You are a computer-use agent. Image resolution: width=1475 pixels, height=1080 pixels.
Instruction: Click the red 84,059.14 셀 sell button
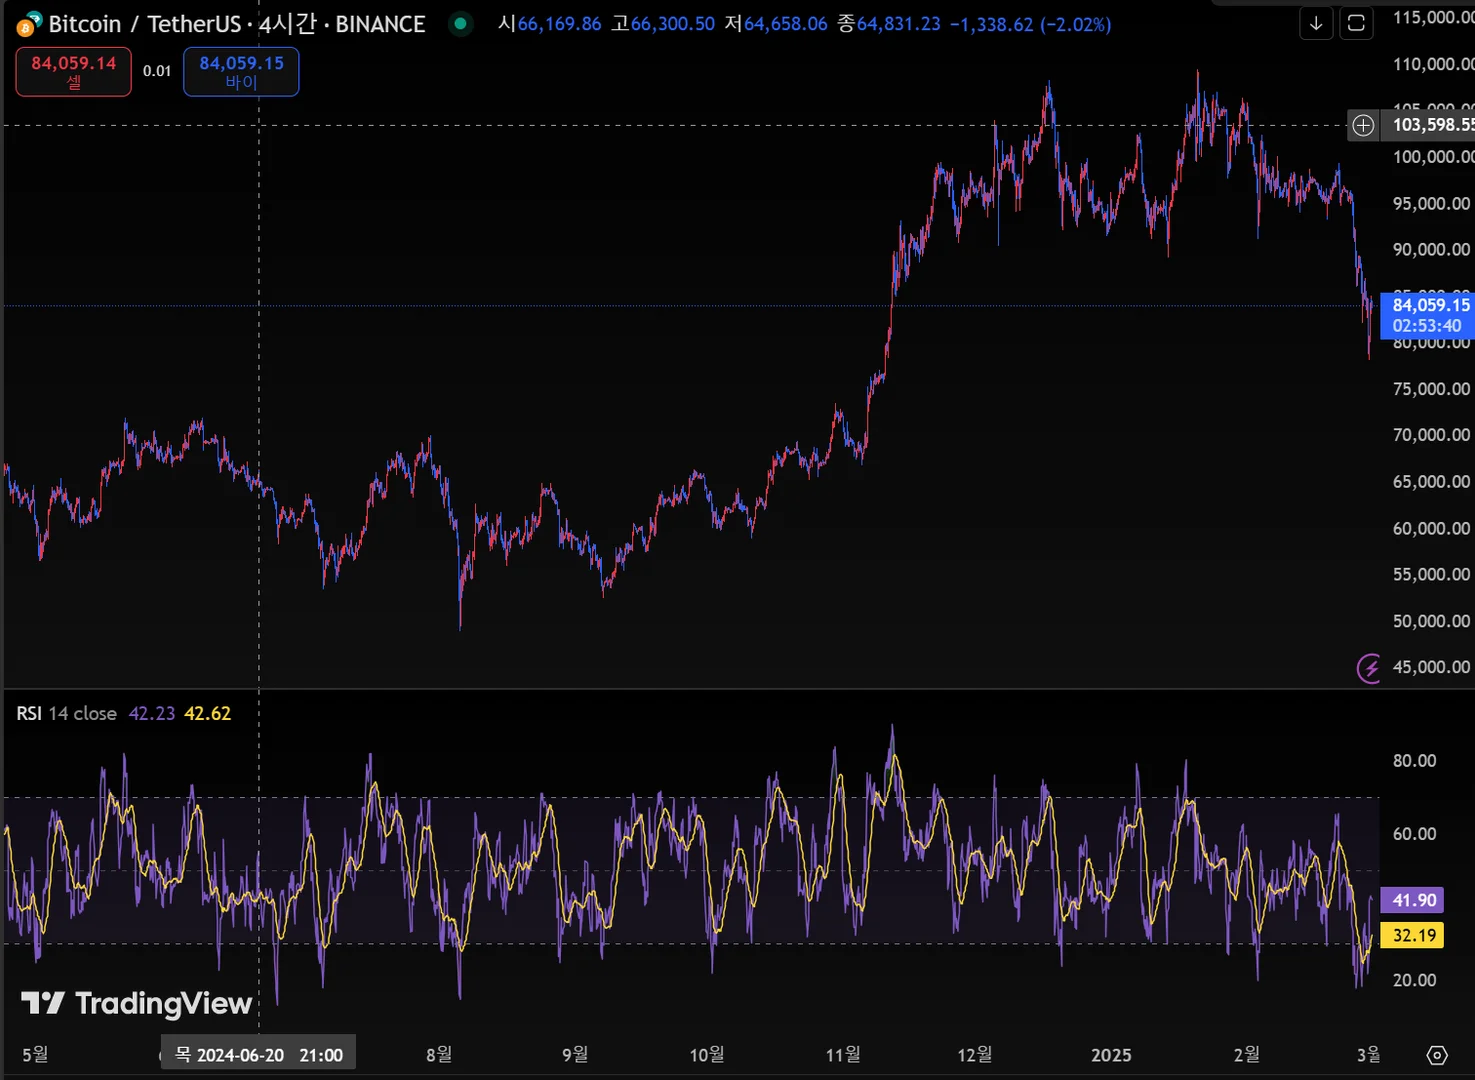point(73,72)
